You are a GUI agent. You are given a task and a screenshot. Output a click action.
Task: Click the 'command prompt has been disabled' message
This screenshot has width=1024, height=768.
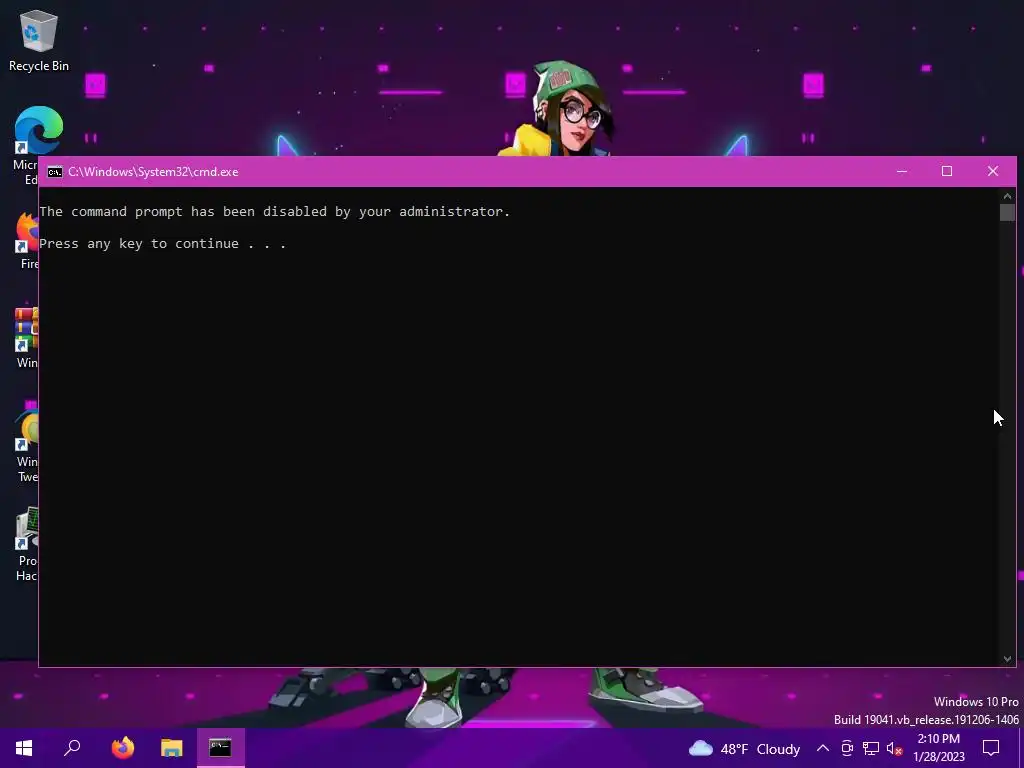(x=274, y=212)
